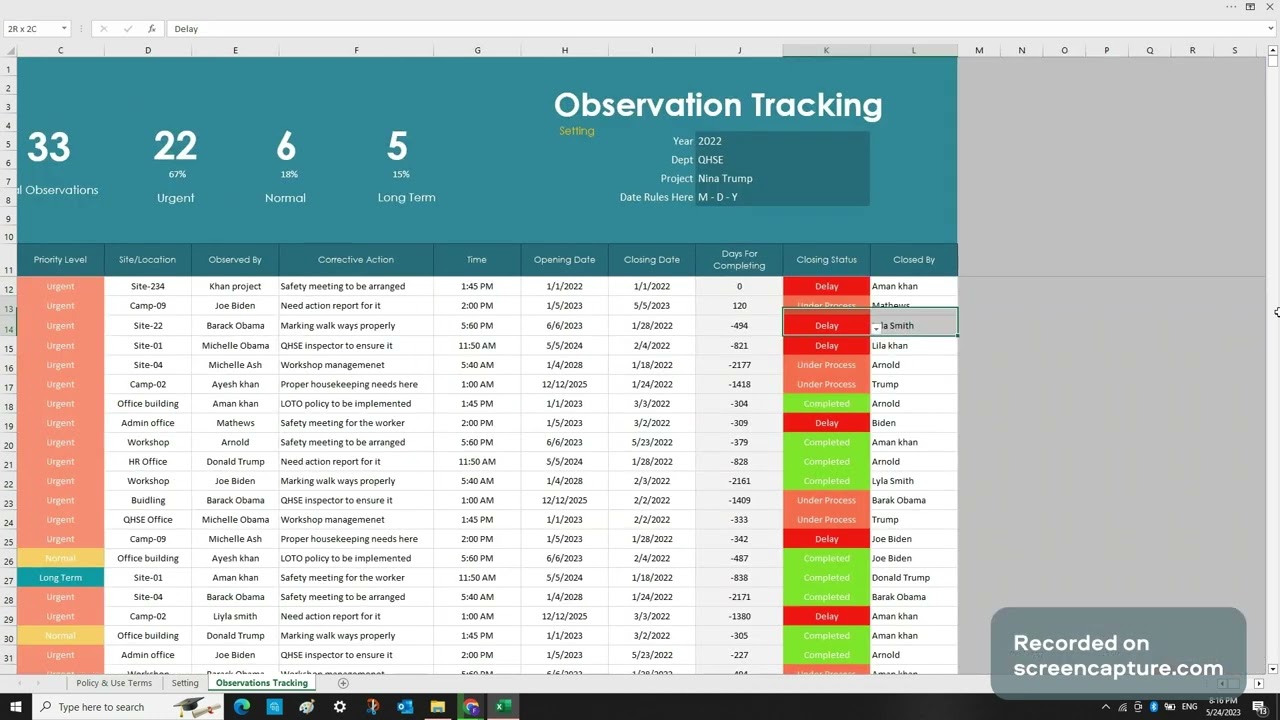This screenshot has height=720, width=1280.
Task: Add a new sheet with the plus icon
Action: click(x=343, y=683)
